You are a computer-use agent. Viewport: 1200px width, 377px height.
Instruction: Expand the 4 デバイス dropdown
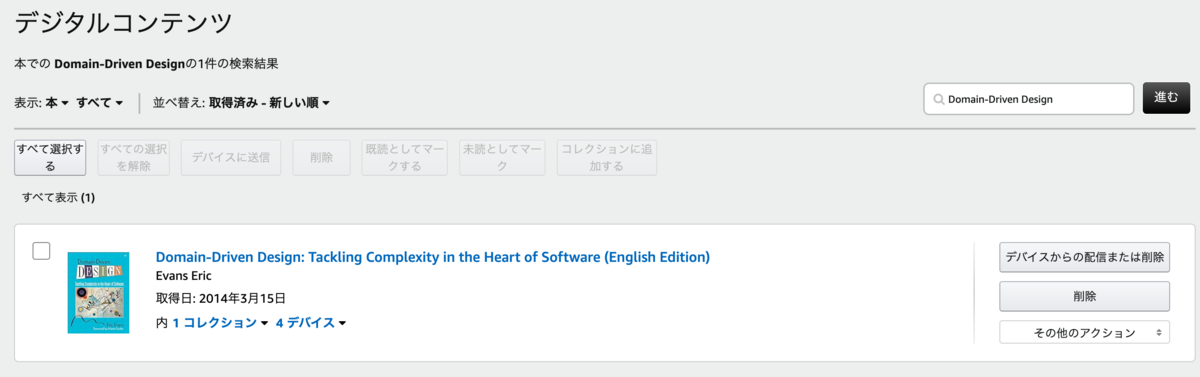pyautogui.click(x=311, y=323)
